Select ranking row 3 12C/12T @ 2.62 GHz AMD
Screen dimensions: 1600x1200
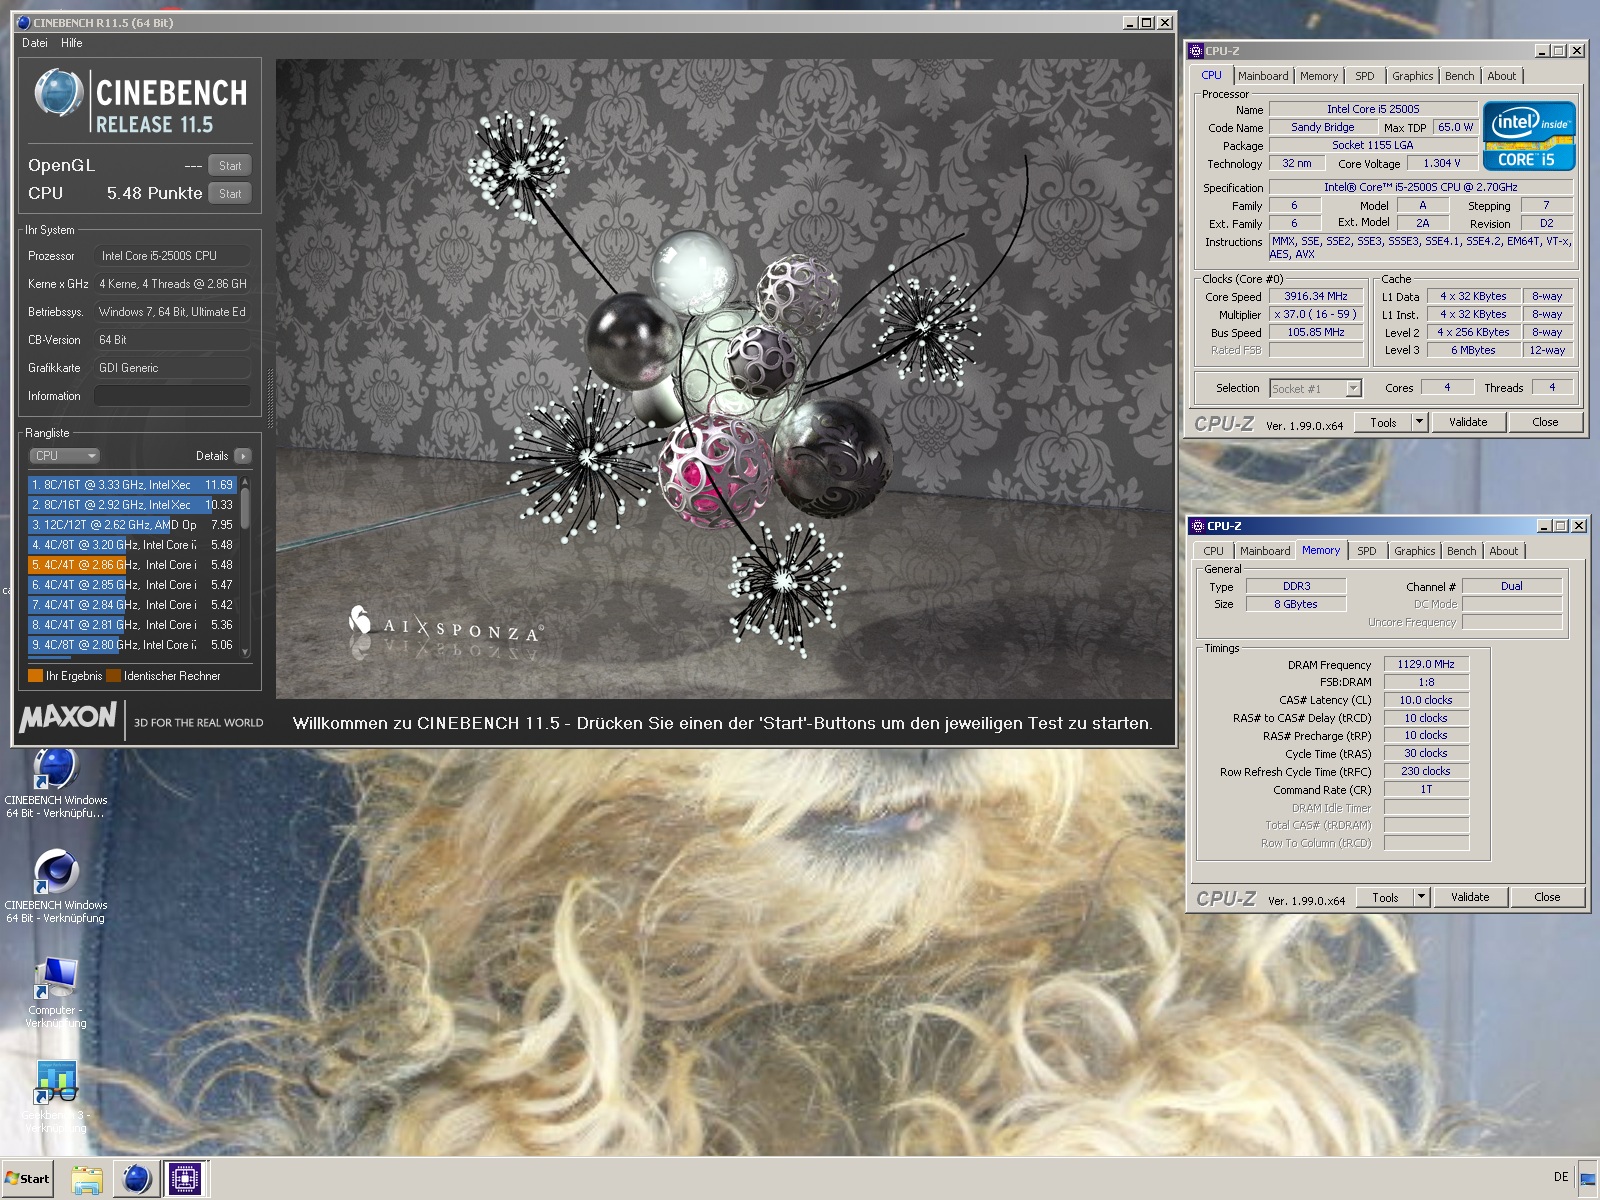(x=132, y=525)
